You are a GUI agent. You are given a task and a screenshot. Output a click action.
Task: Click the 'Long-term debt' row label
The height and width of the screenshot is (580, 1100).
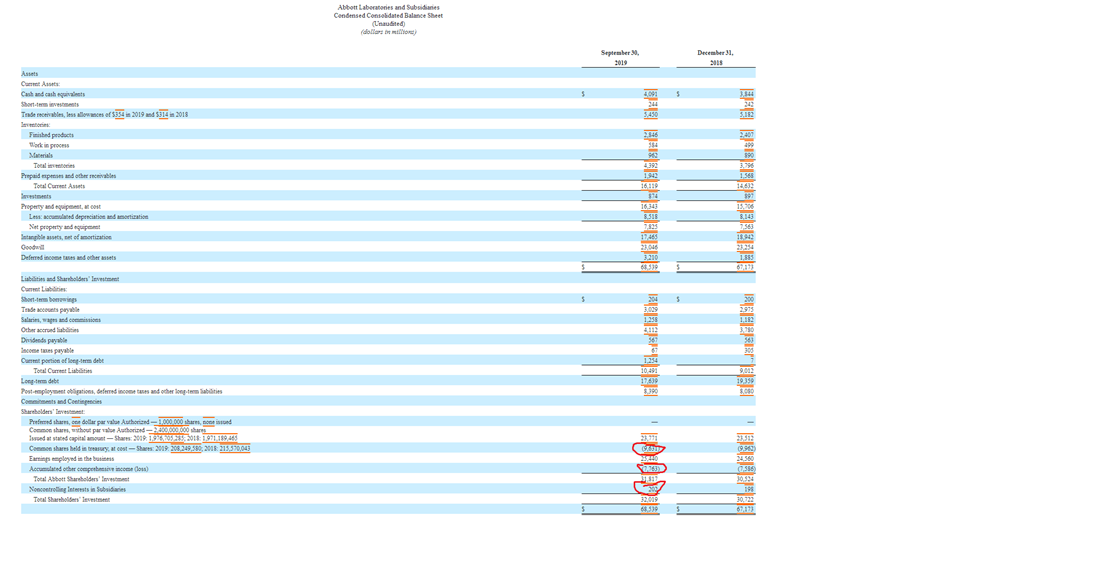[x=41, y=381]
